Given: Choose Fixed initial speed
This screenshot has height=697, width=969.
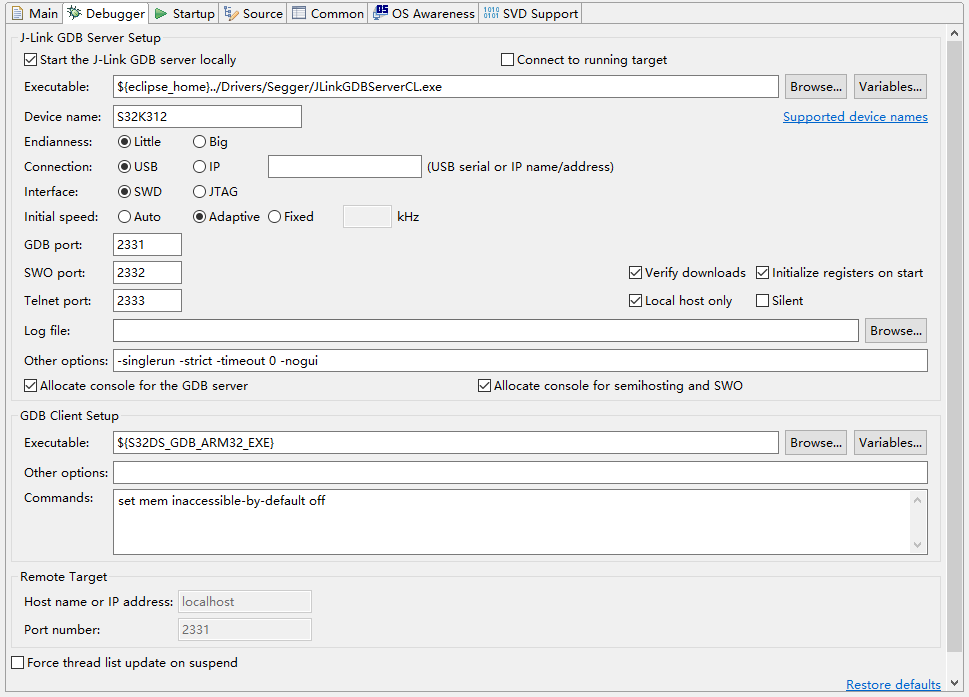Looking at the screenshot, I should click(x=273, y=216).
